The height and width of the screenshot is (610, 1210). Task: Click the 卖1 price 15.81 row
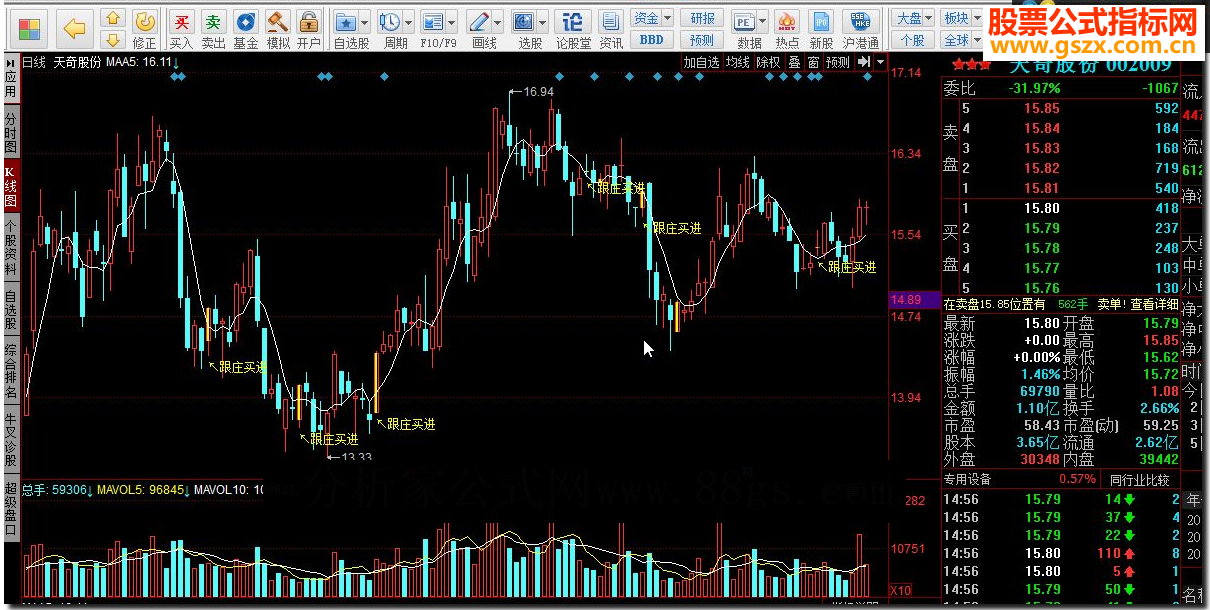[1061, 188]
